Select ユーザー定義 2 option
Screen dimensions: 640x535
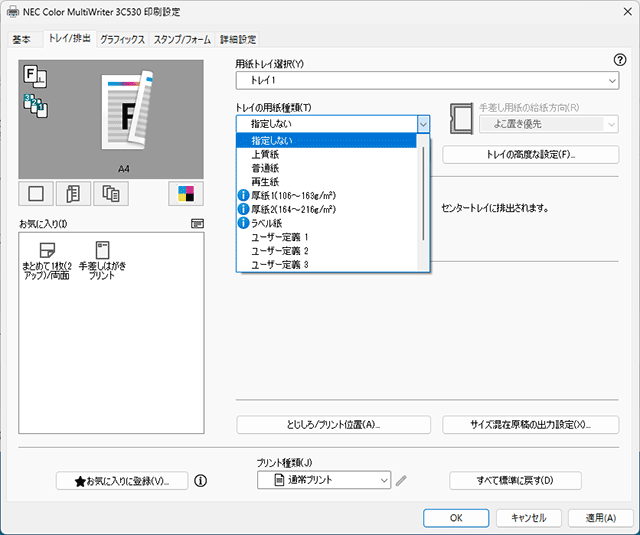coord(327,251)
